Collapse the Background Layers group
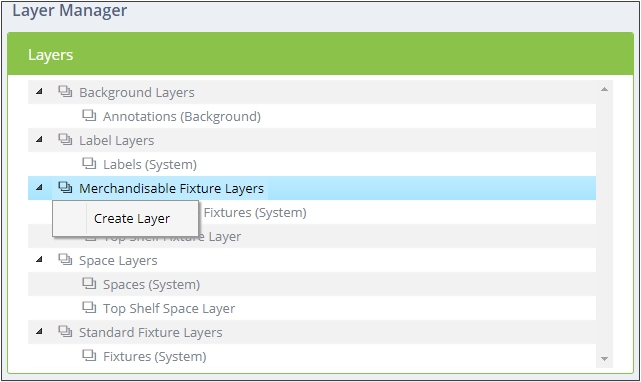Screen dimensions: 641x382 pyautogui.click(x=39, y=92)
